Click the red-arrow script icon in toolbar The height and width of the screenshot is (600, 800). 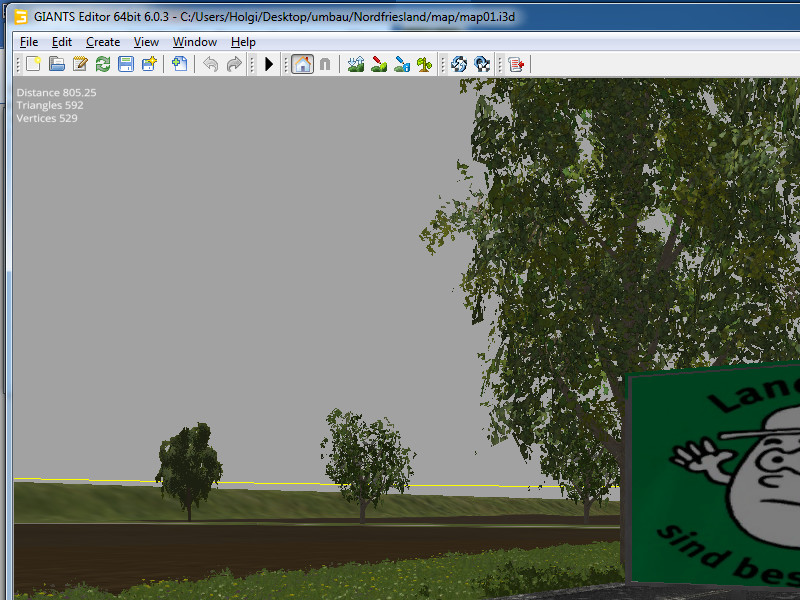click(x=516, y=64)
